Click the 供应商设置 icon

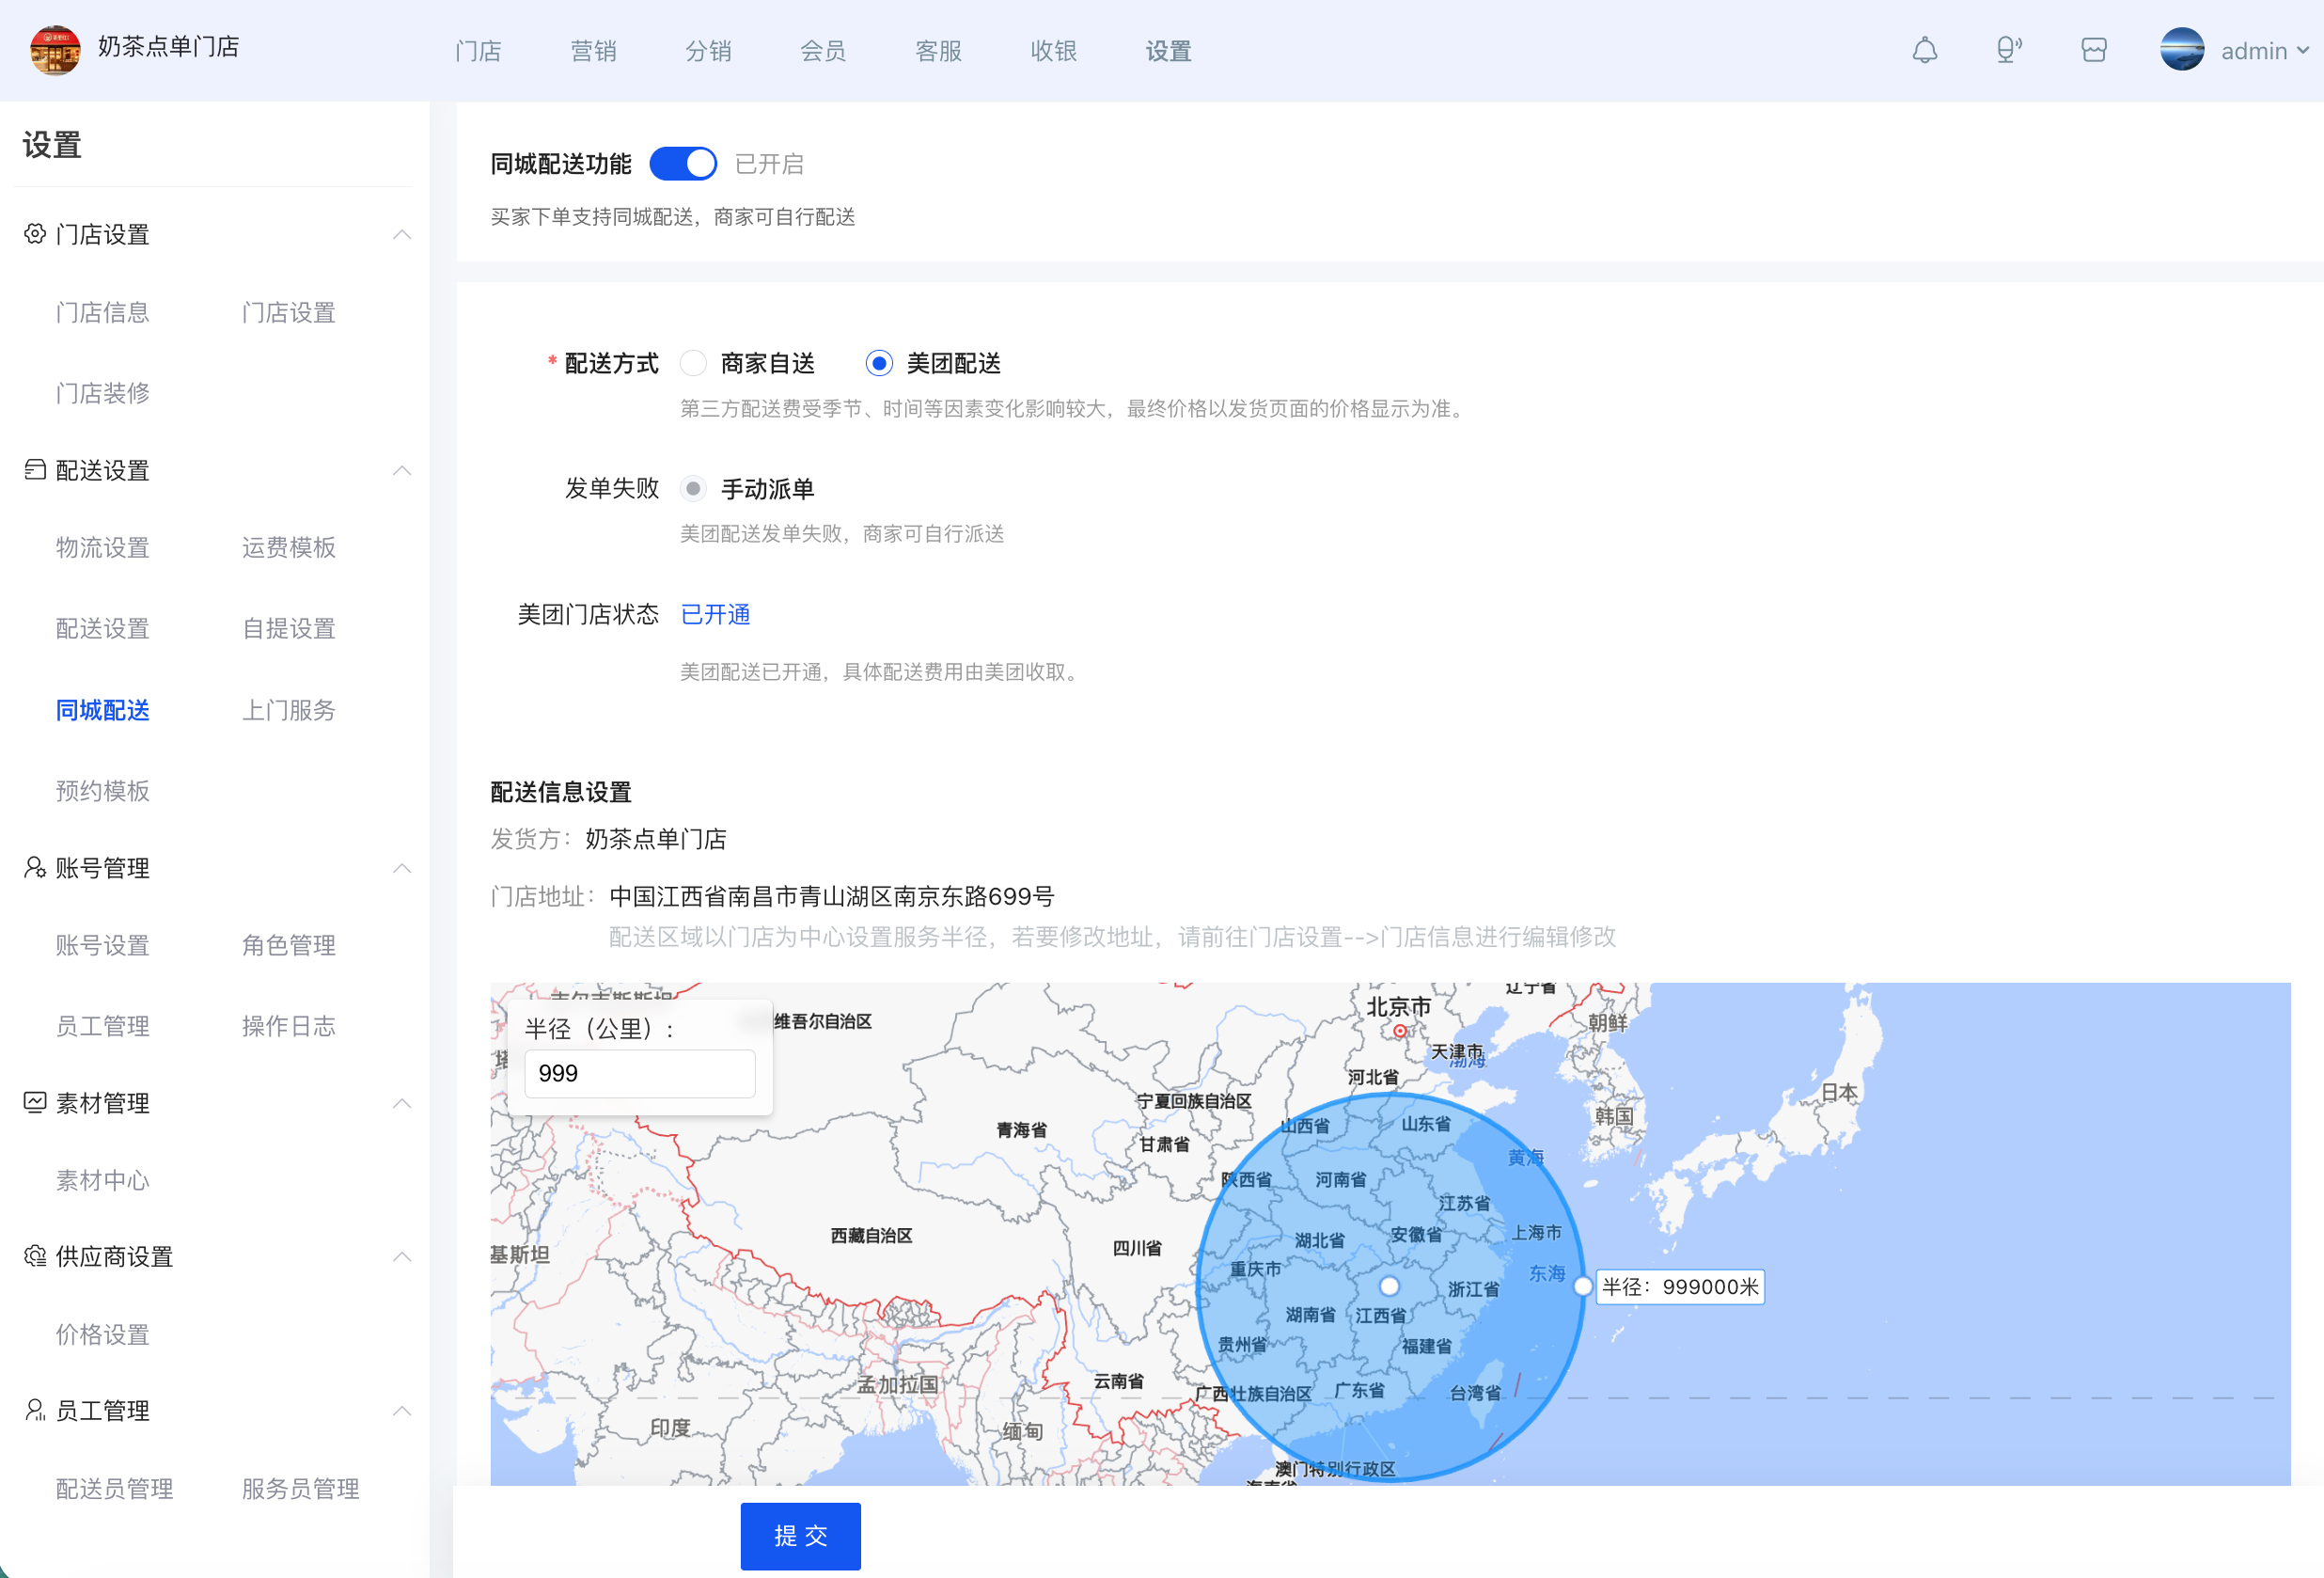pos(35,1256)
